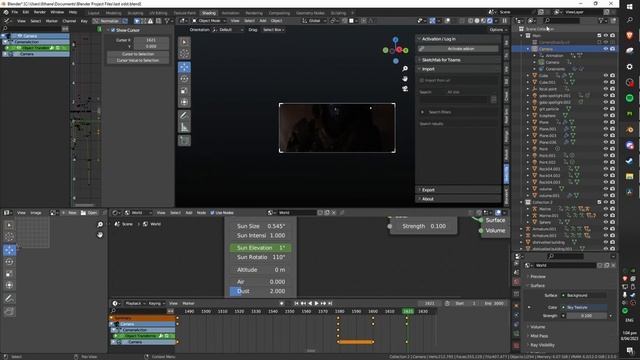
Task: Click the auto-keying record dot in timeline
Action: [282, 303]
